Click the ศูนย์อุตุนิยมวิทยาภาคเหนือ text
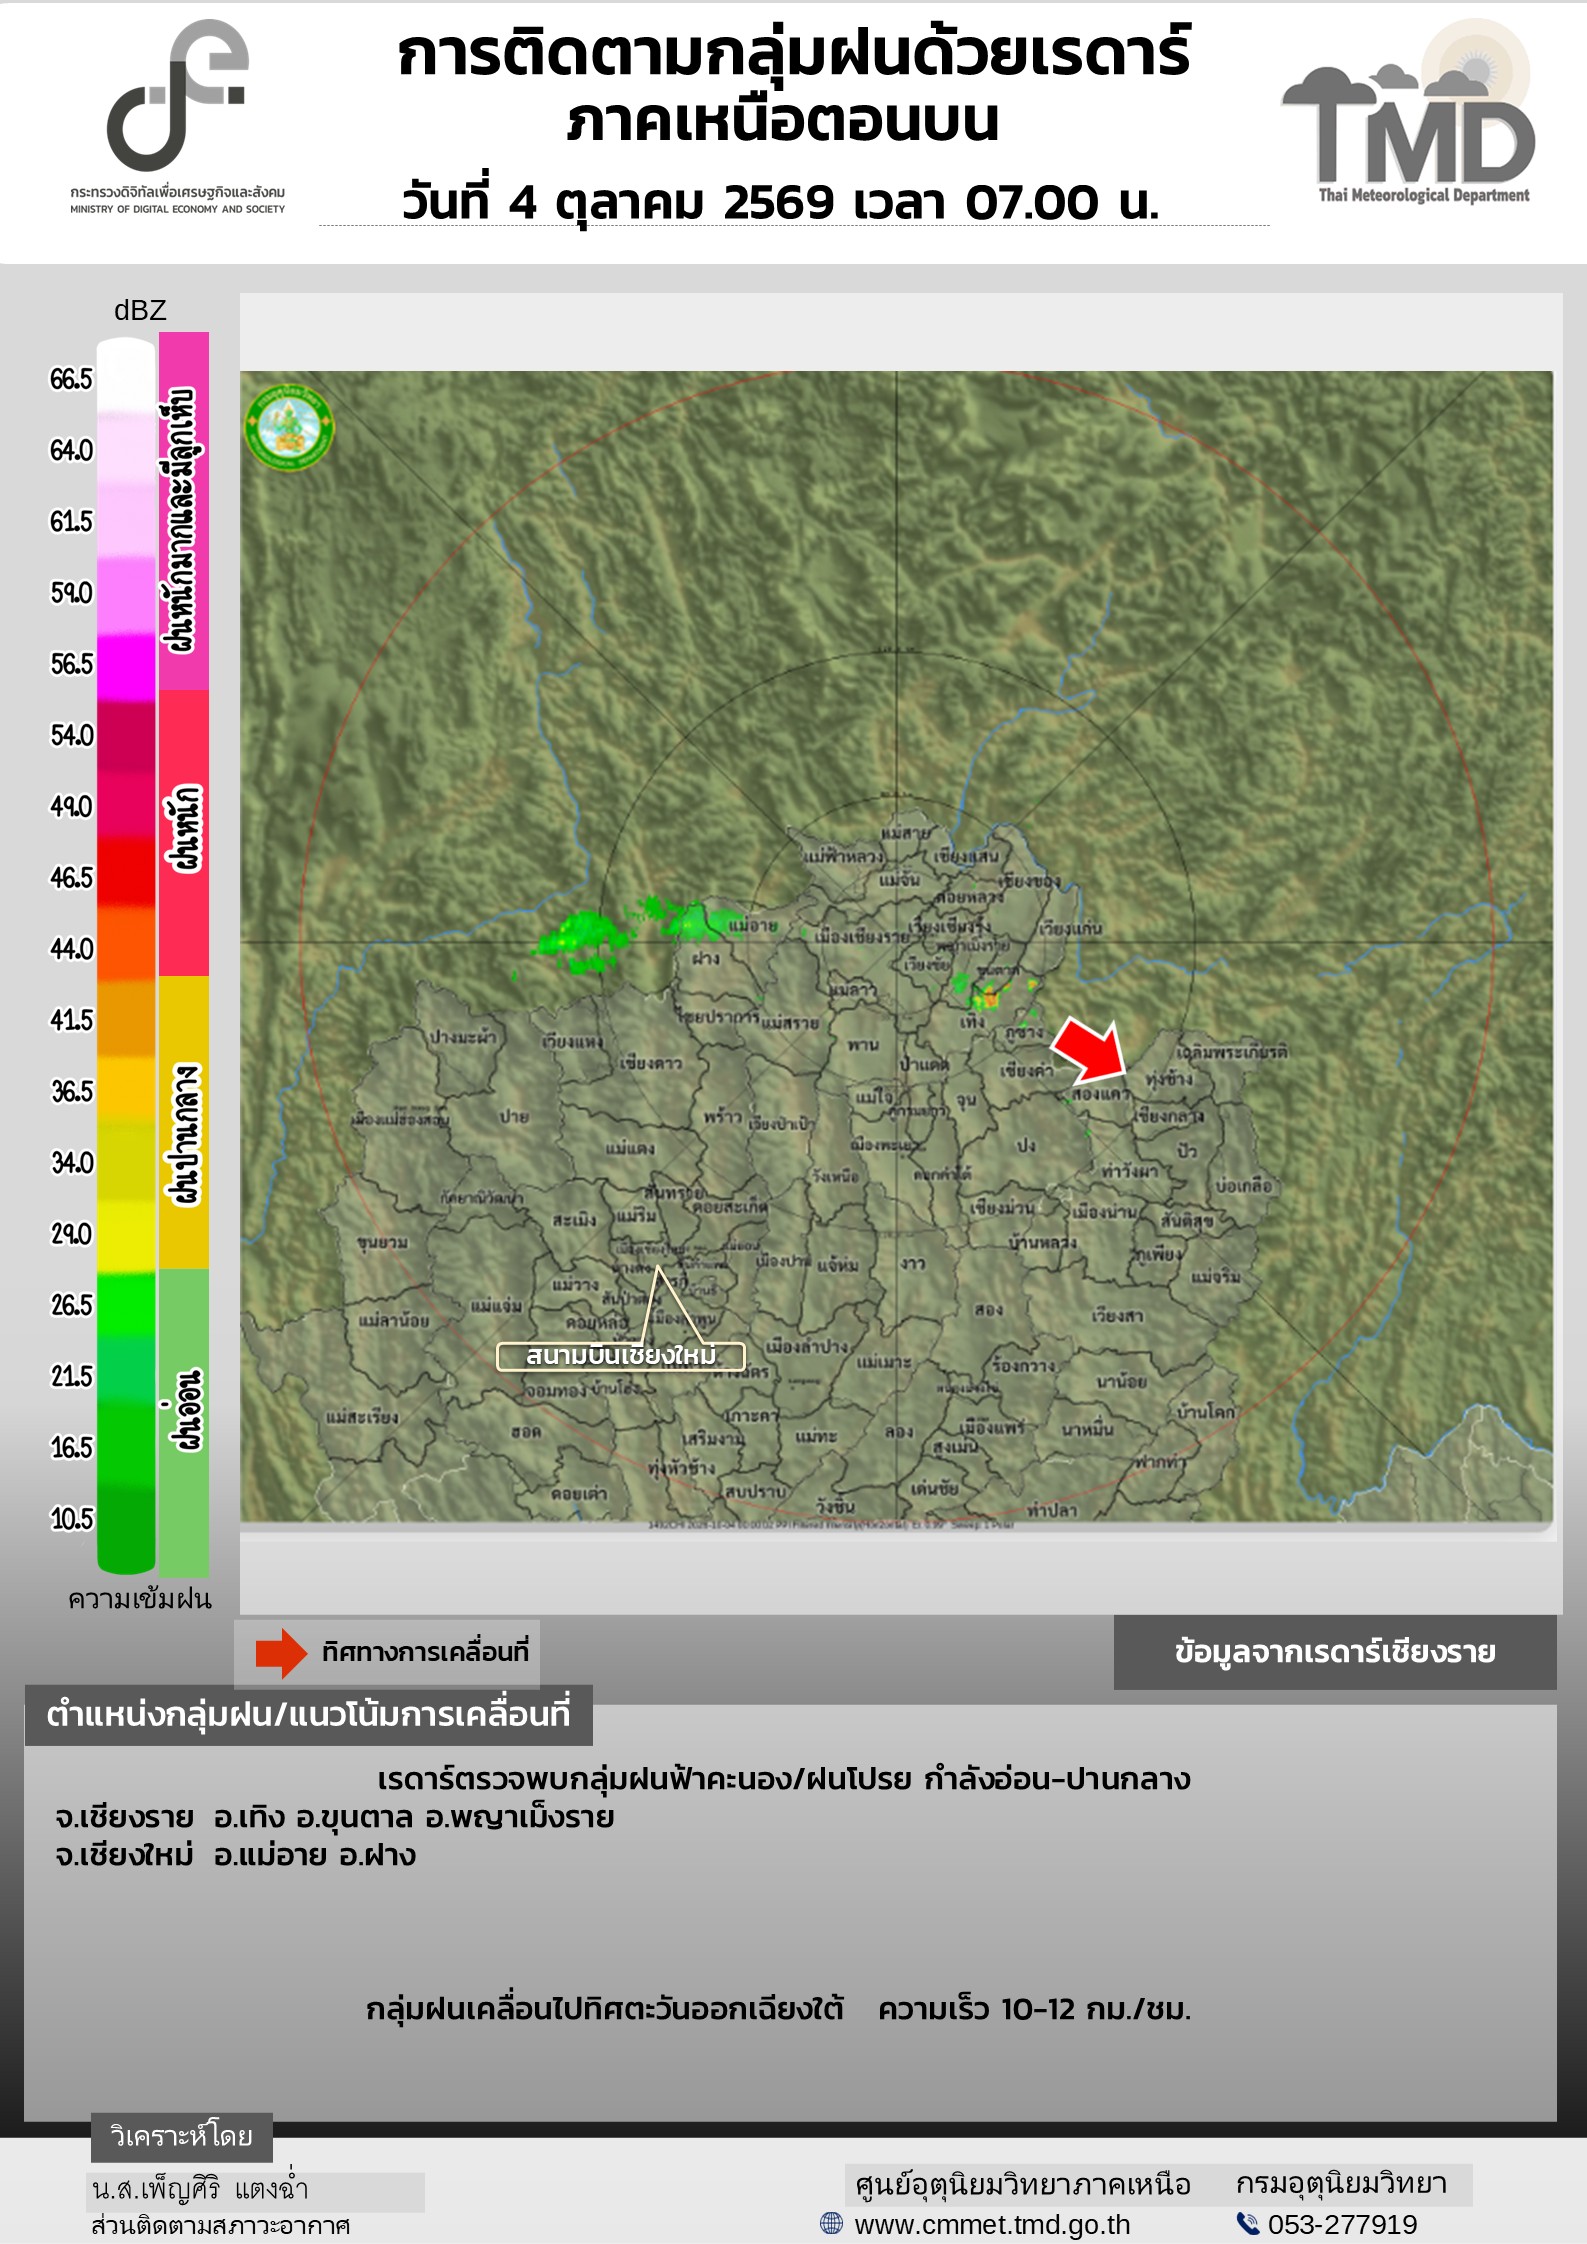The height and width of the screenshot is (2244, 1587). (x=1023, y=2184)
